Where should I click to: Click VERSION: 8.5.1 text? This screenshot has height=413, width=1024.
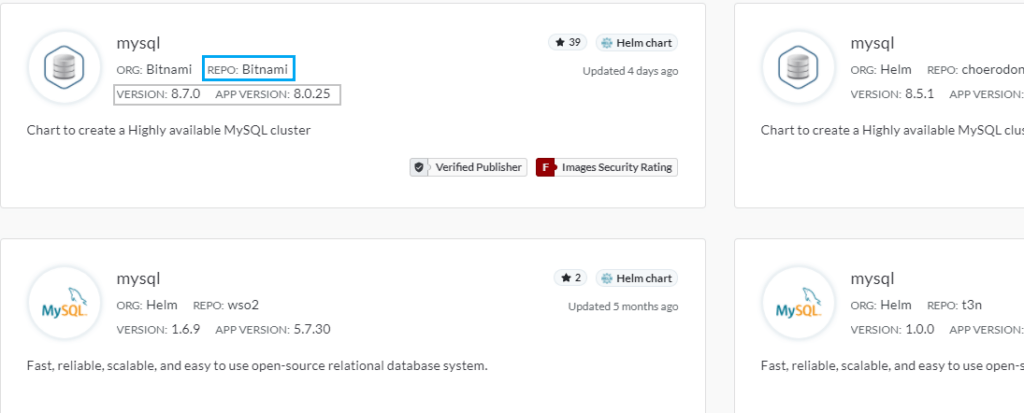point(892,94)
